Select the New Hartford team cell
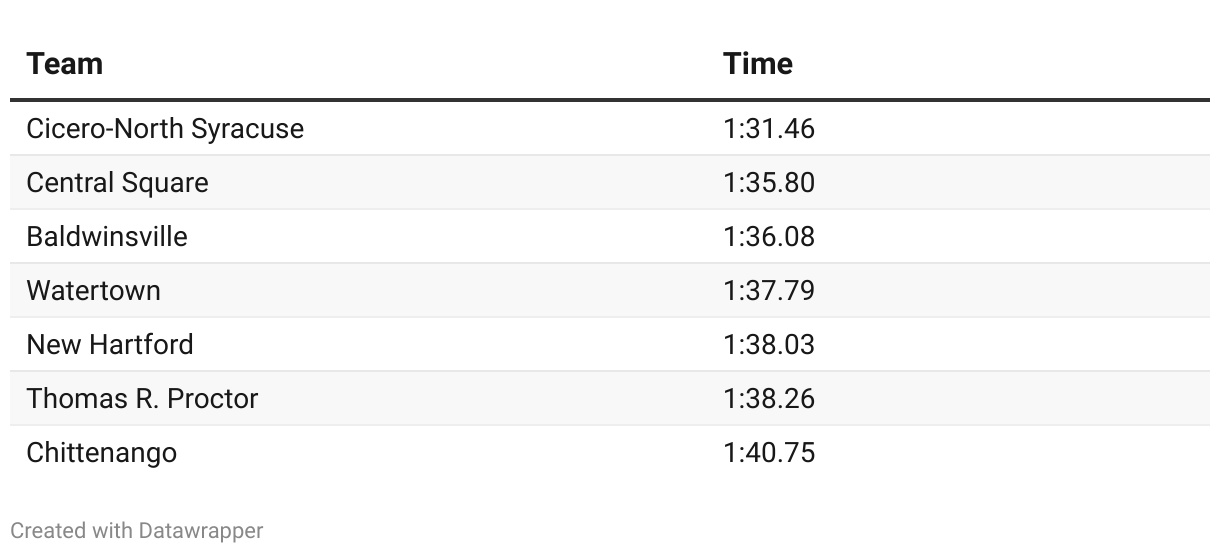The image size is (1220, 554). (x=110, y=345)
